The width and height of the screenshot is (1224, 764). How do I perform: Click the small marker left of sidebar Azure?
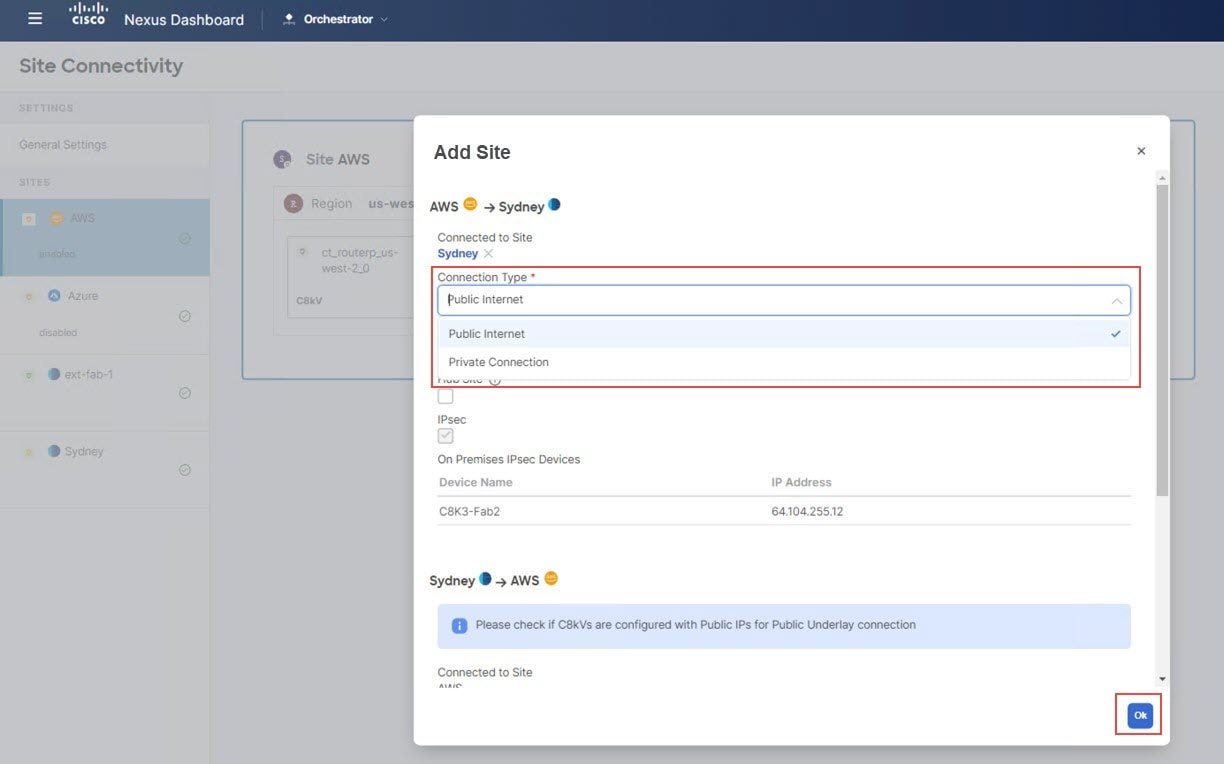[x=29, y=297]
